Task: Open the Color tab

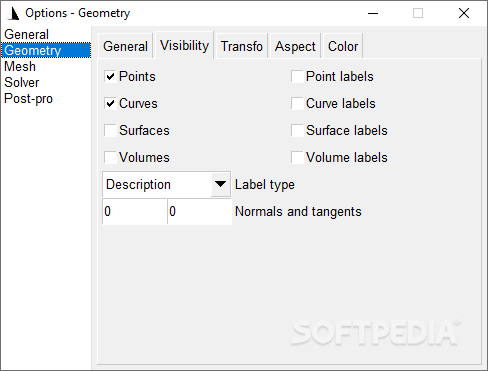Action: [x=343, y=46]
